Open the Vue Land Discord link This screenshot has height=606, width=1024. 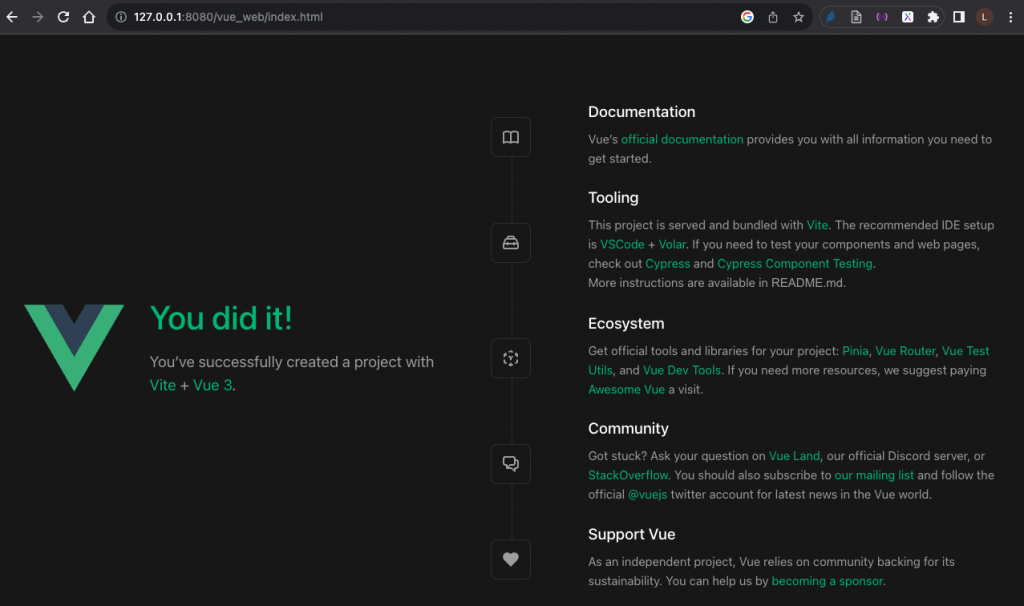(794, 456)
